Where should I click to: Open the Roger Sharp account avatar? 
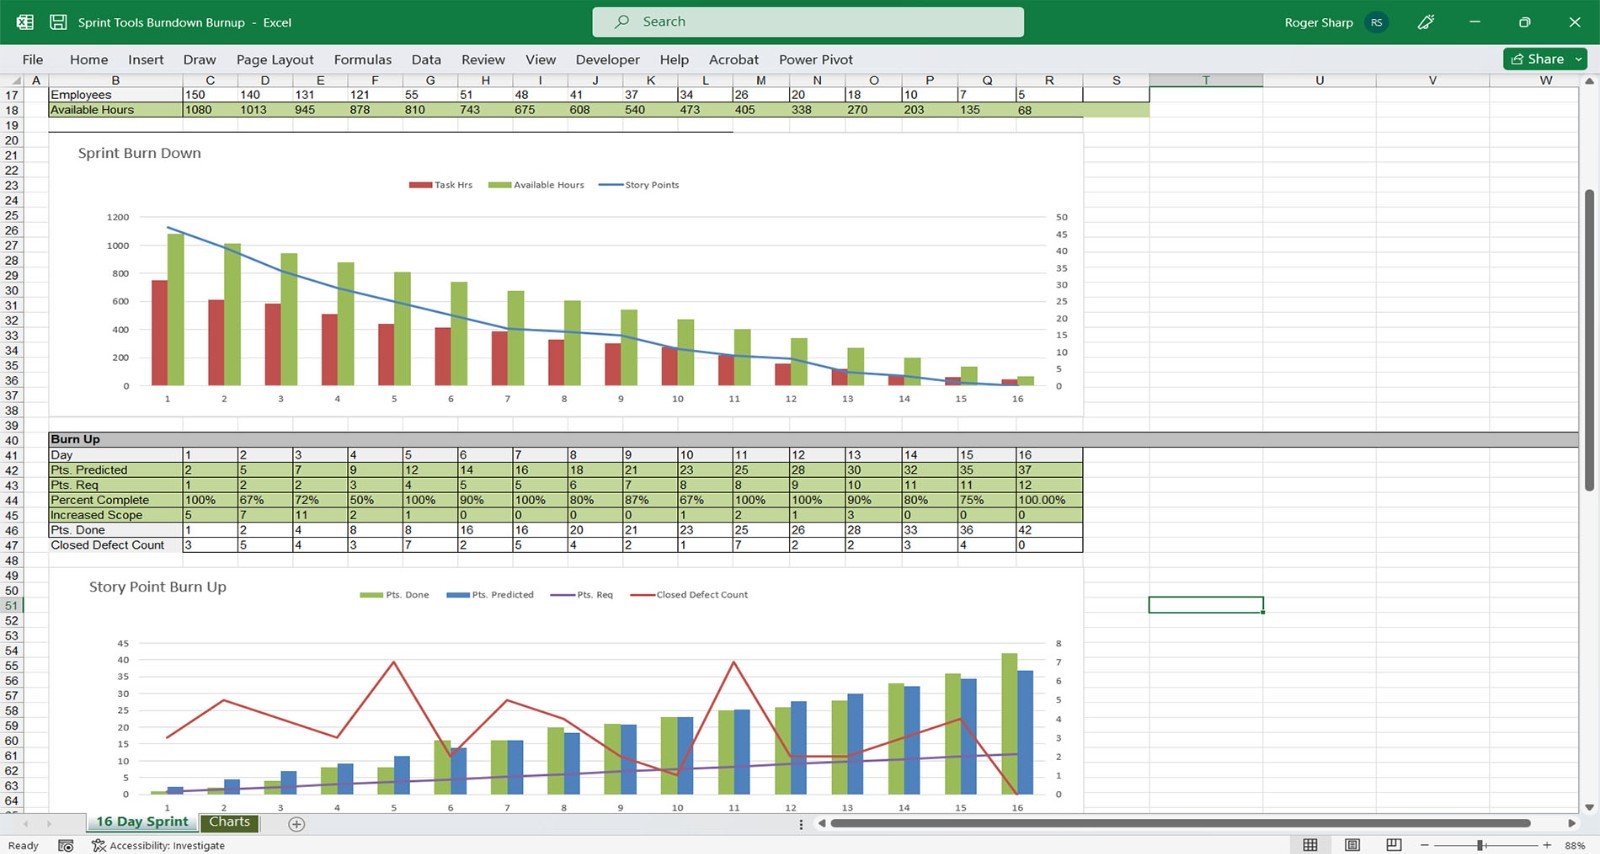click(x=1377, y=22)
